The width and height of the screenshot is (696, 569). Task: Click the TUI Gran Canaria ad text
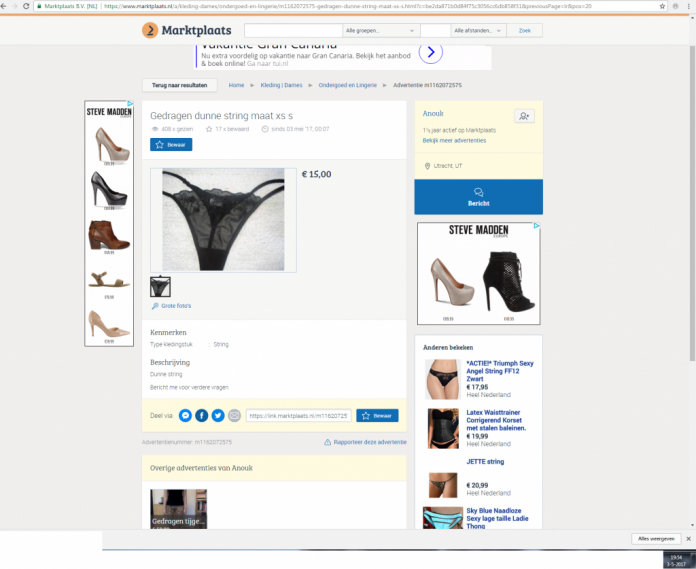click(x=306, y=59)
